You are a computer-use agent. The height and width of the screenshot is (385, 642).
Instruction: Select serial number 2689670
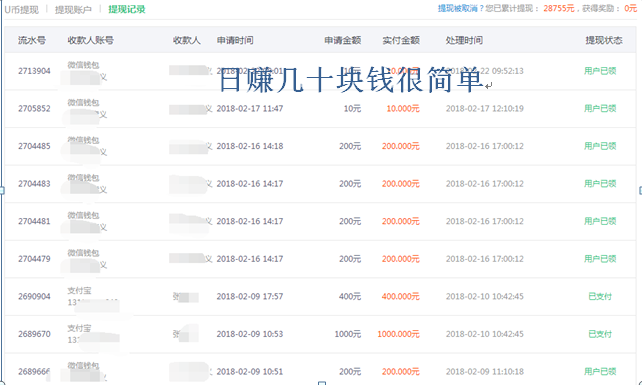(x=34, y=334)
